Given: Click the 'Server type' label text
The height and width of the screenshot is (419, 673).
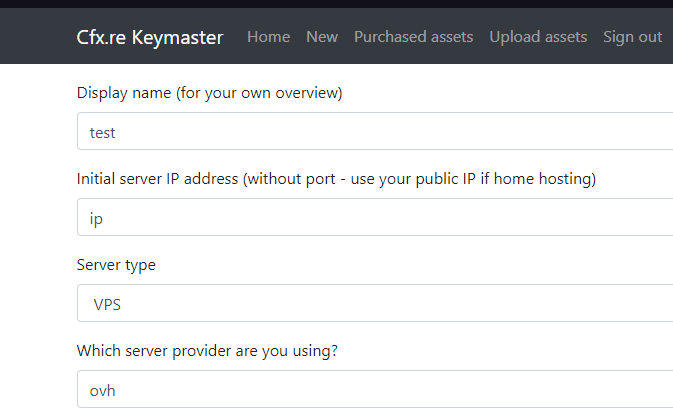Looking at the screenshot, I should tap(116, 265).
